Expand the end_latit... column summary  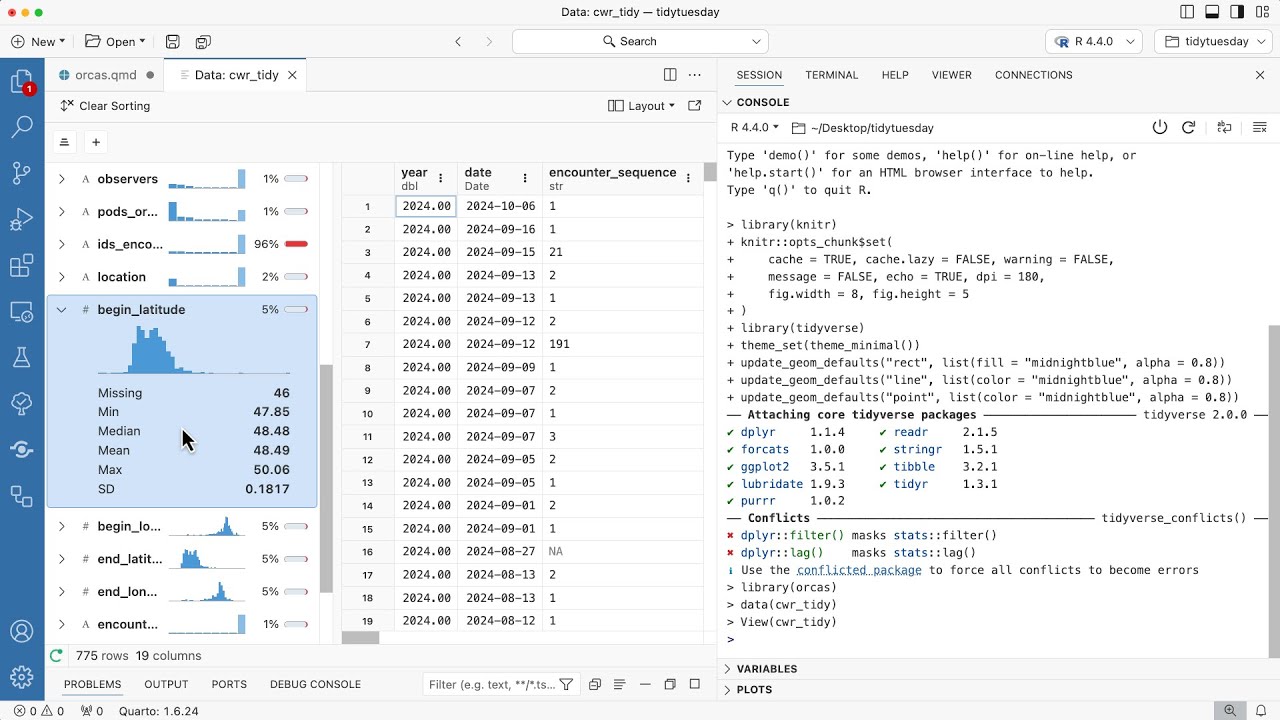point(61,559)
